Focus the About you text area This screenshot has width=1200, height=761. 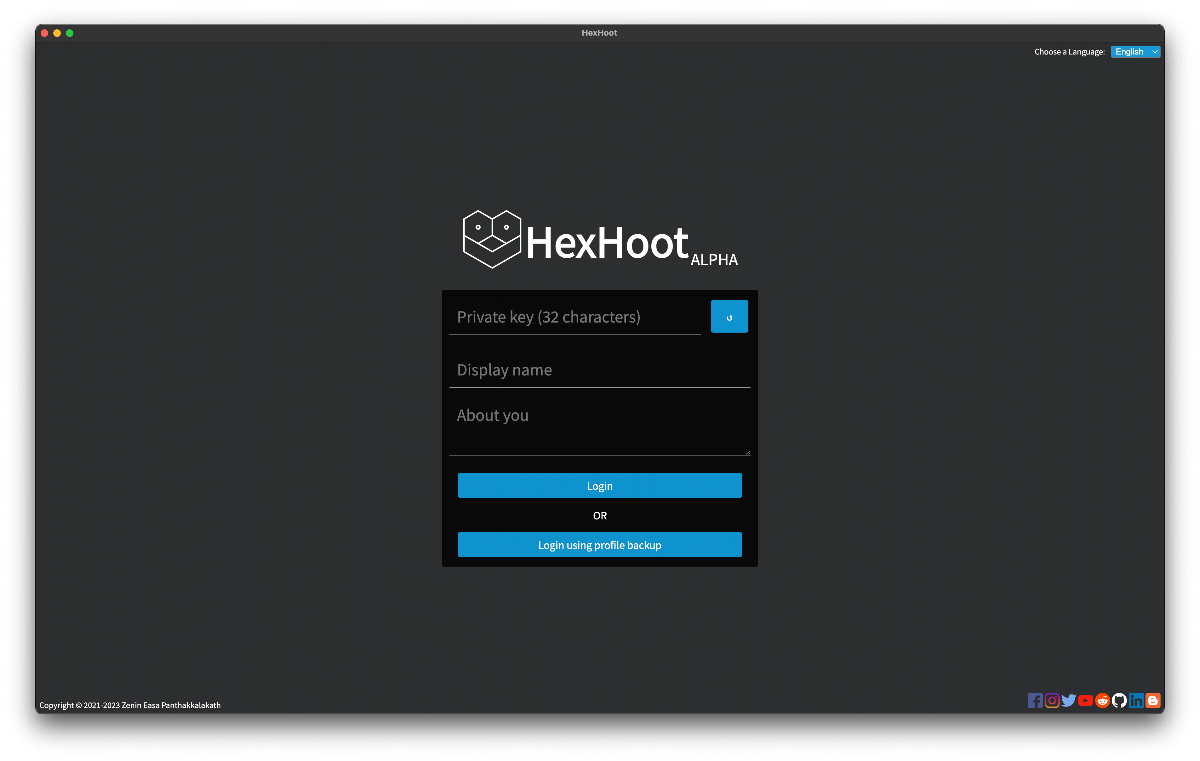click(600, 427)
